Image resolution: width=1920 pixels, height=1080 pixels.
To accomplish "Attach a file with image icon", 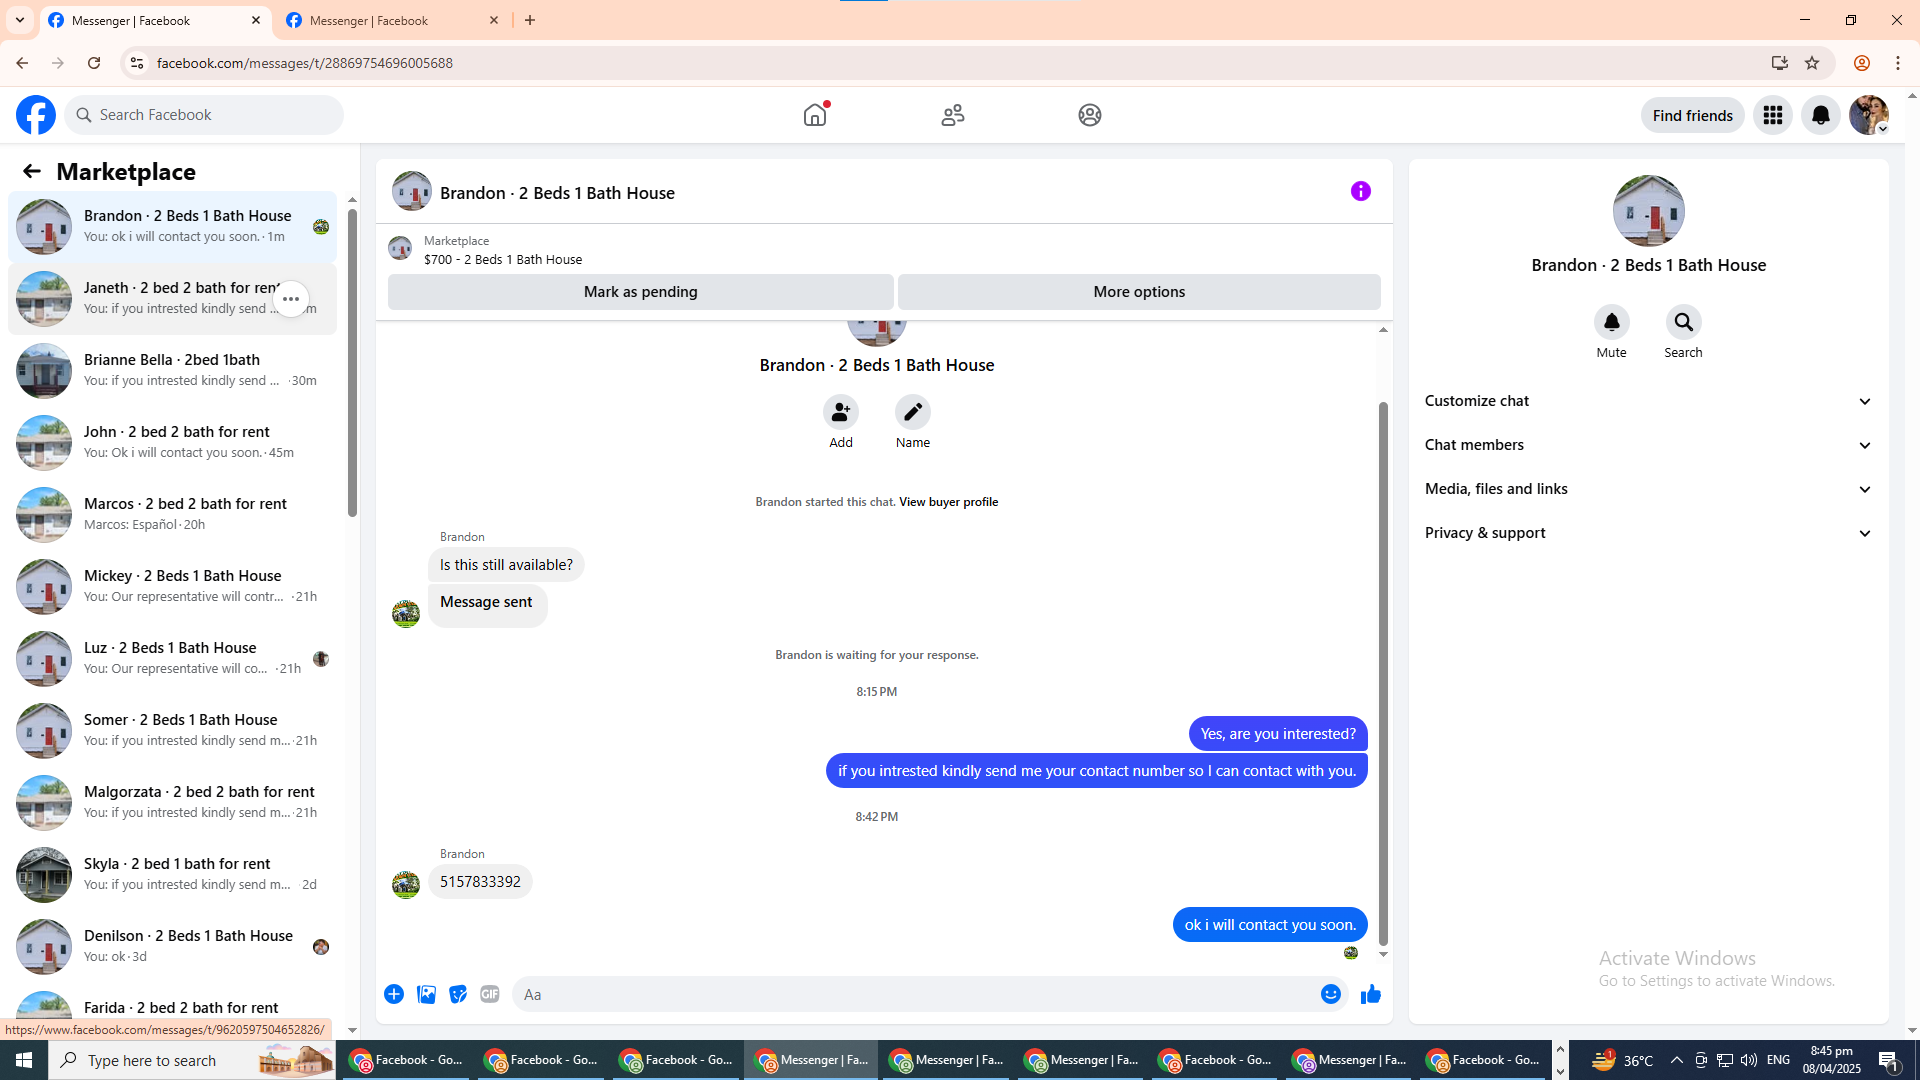I will click(x=426, y=994).
